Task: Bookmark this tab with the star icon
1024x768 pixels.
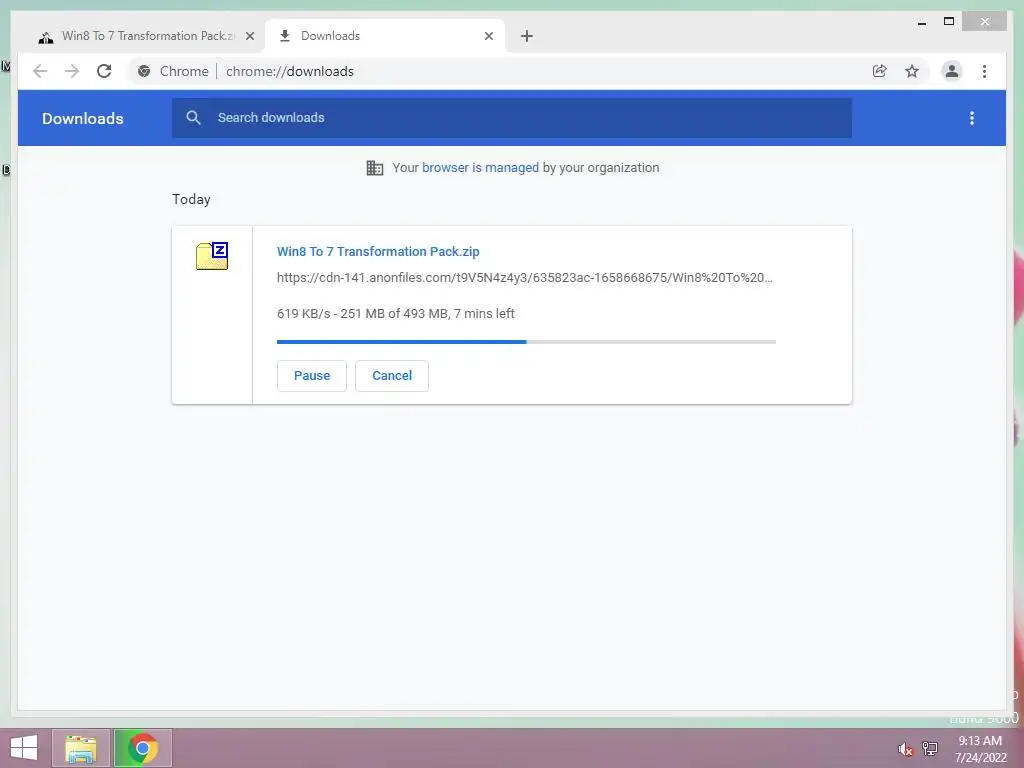Action: point(912,71)
